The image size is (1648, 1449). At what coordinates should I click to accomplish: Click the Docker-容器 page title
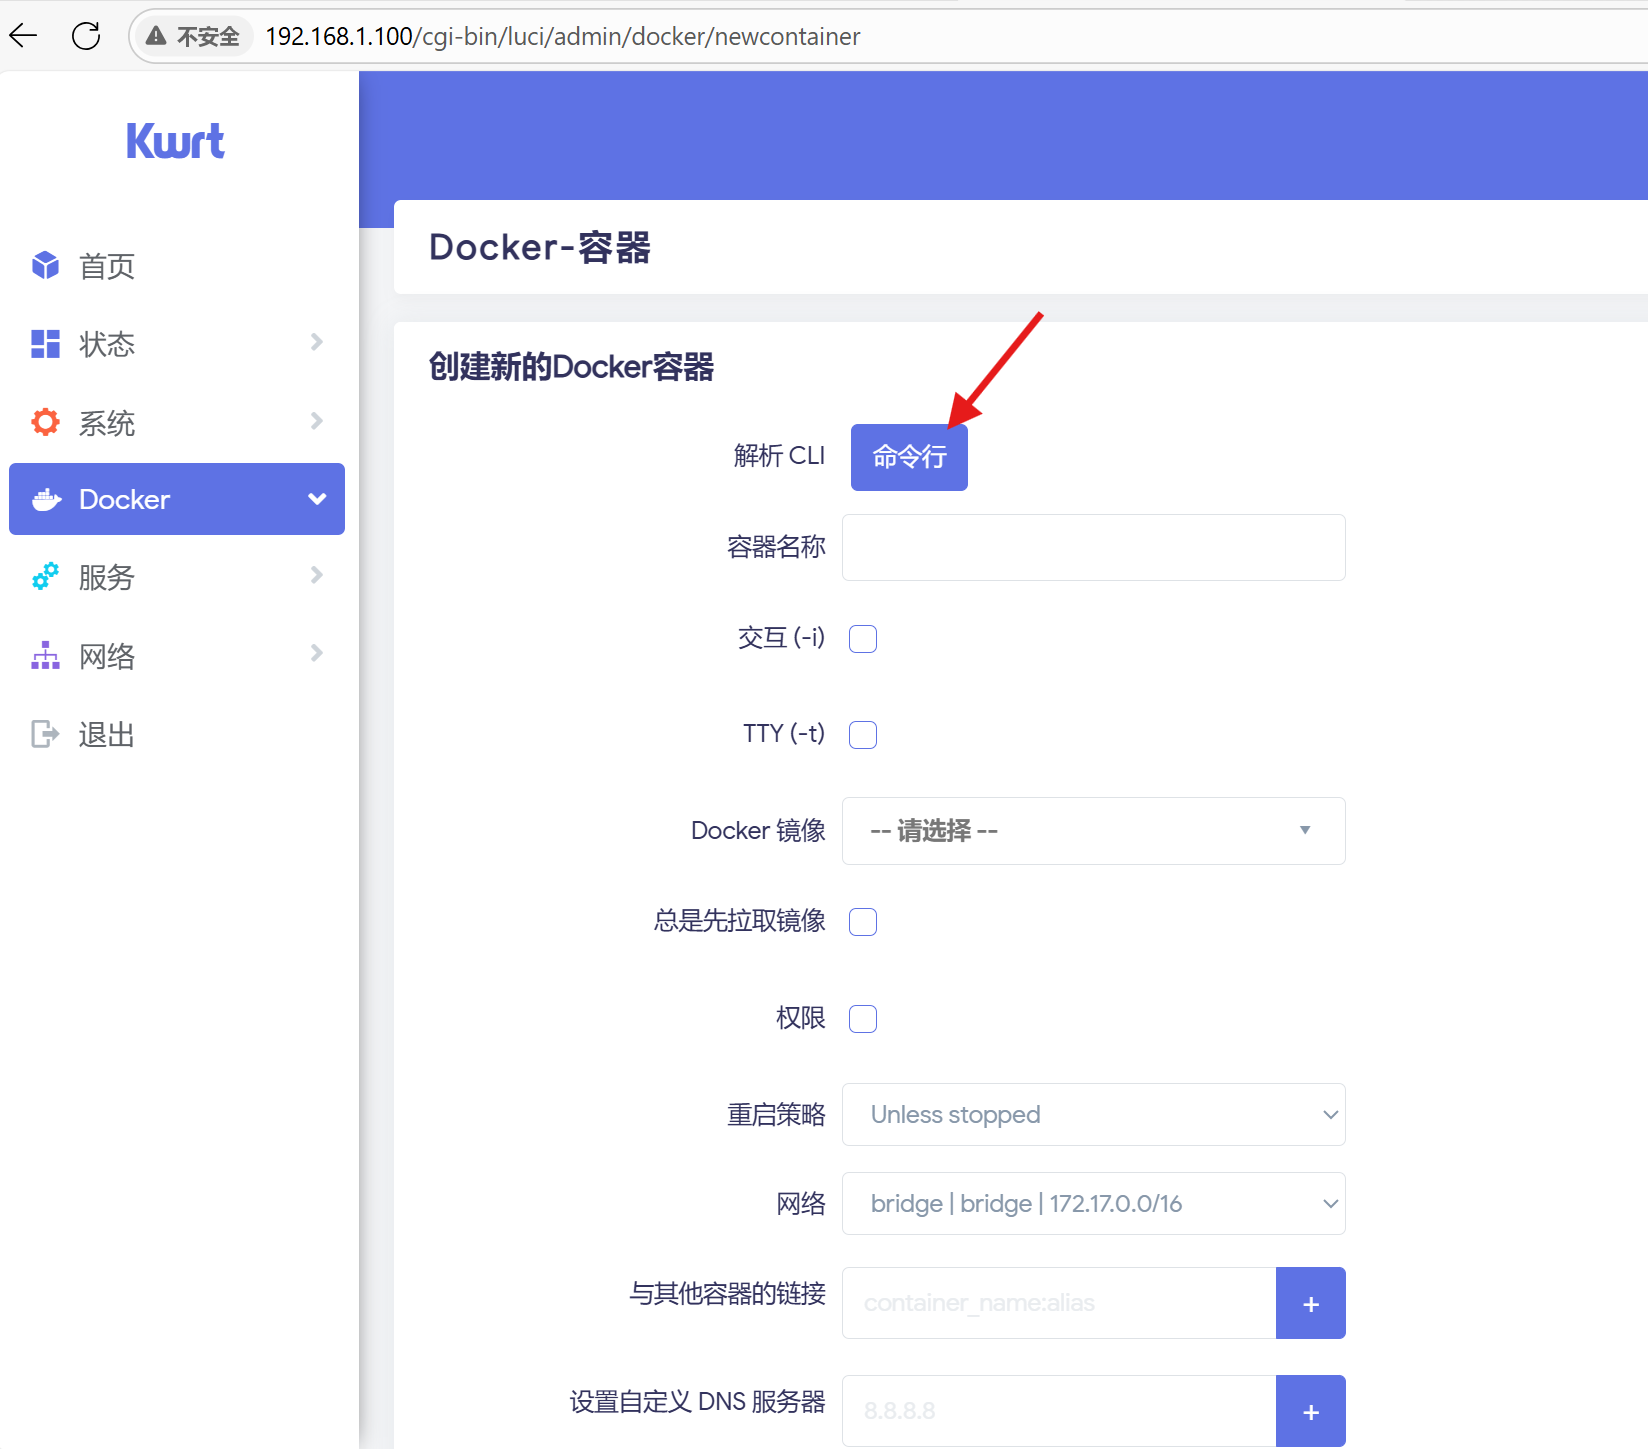pyautogui.click(x=540, y=247)
